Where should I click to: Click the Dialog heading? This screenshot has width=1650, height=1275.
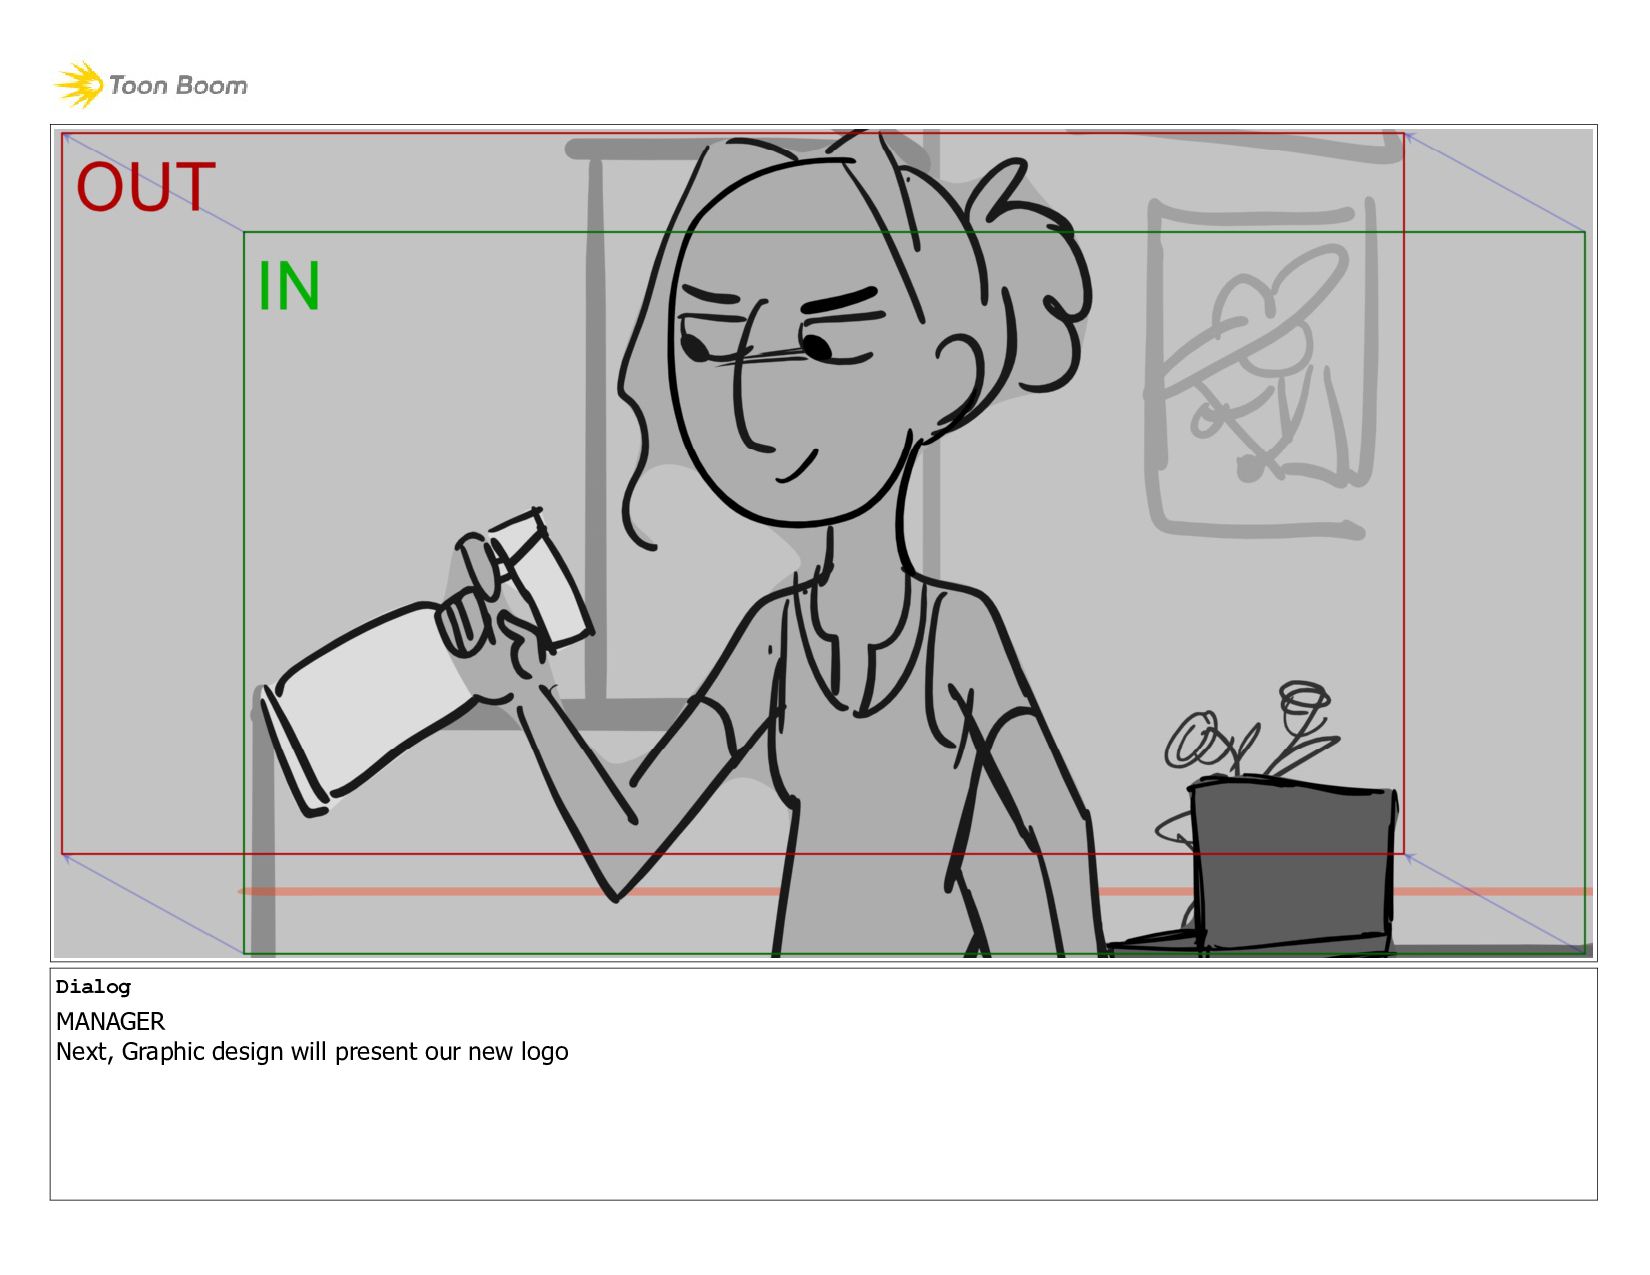(93, 987)
